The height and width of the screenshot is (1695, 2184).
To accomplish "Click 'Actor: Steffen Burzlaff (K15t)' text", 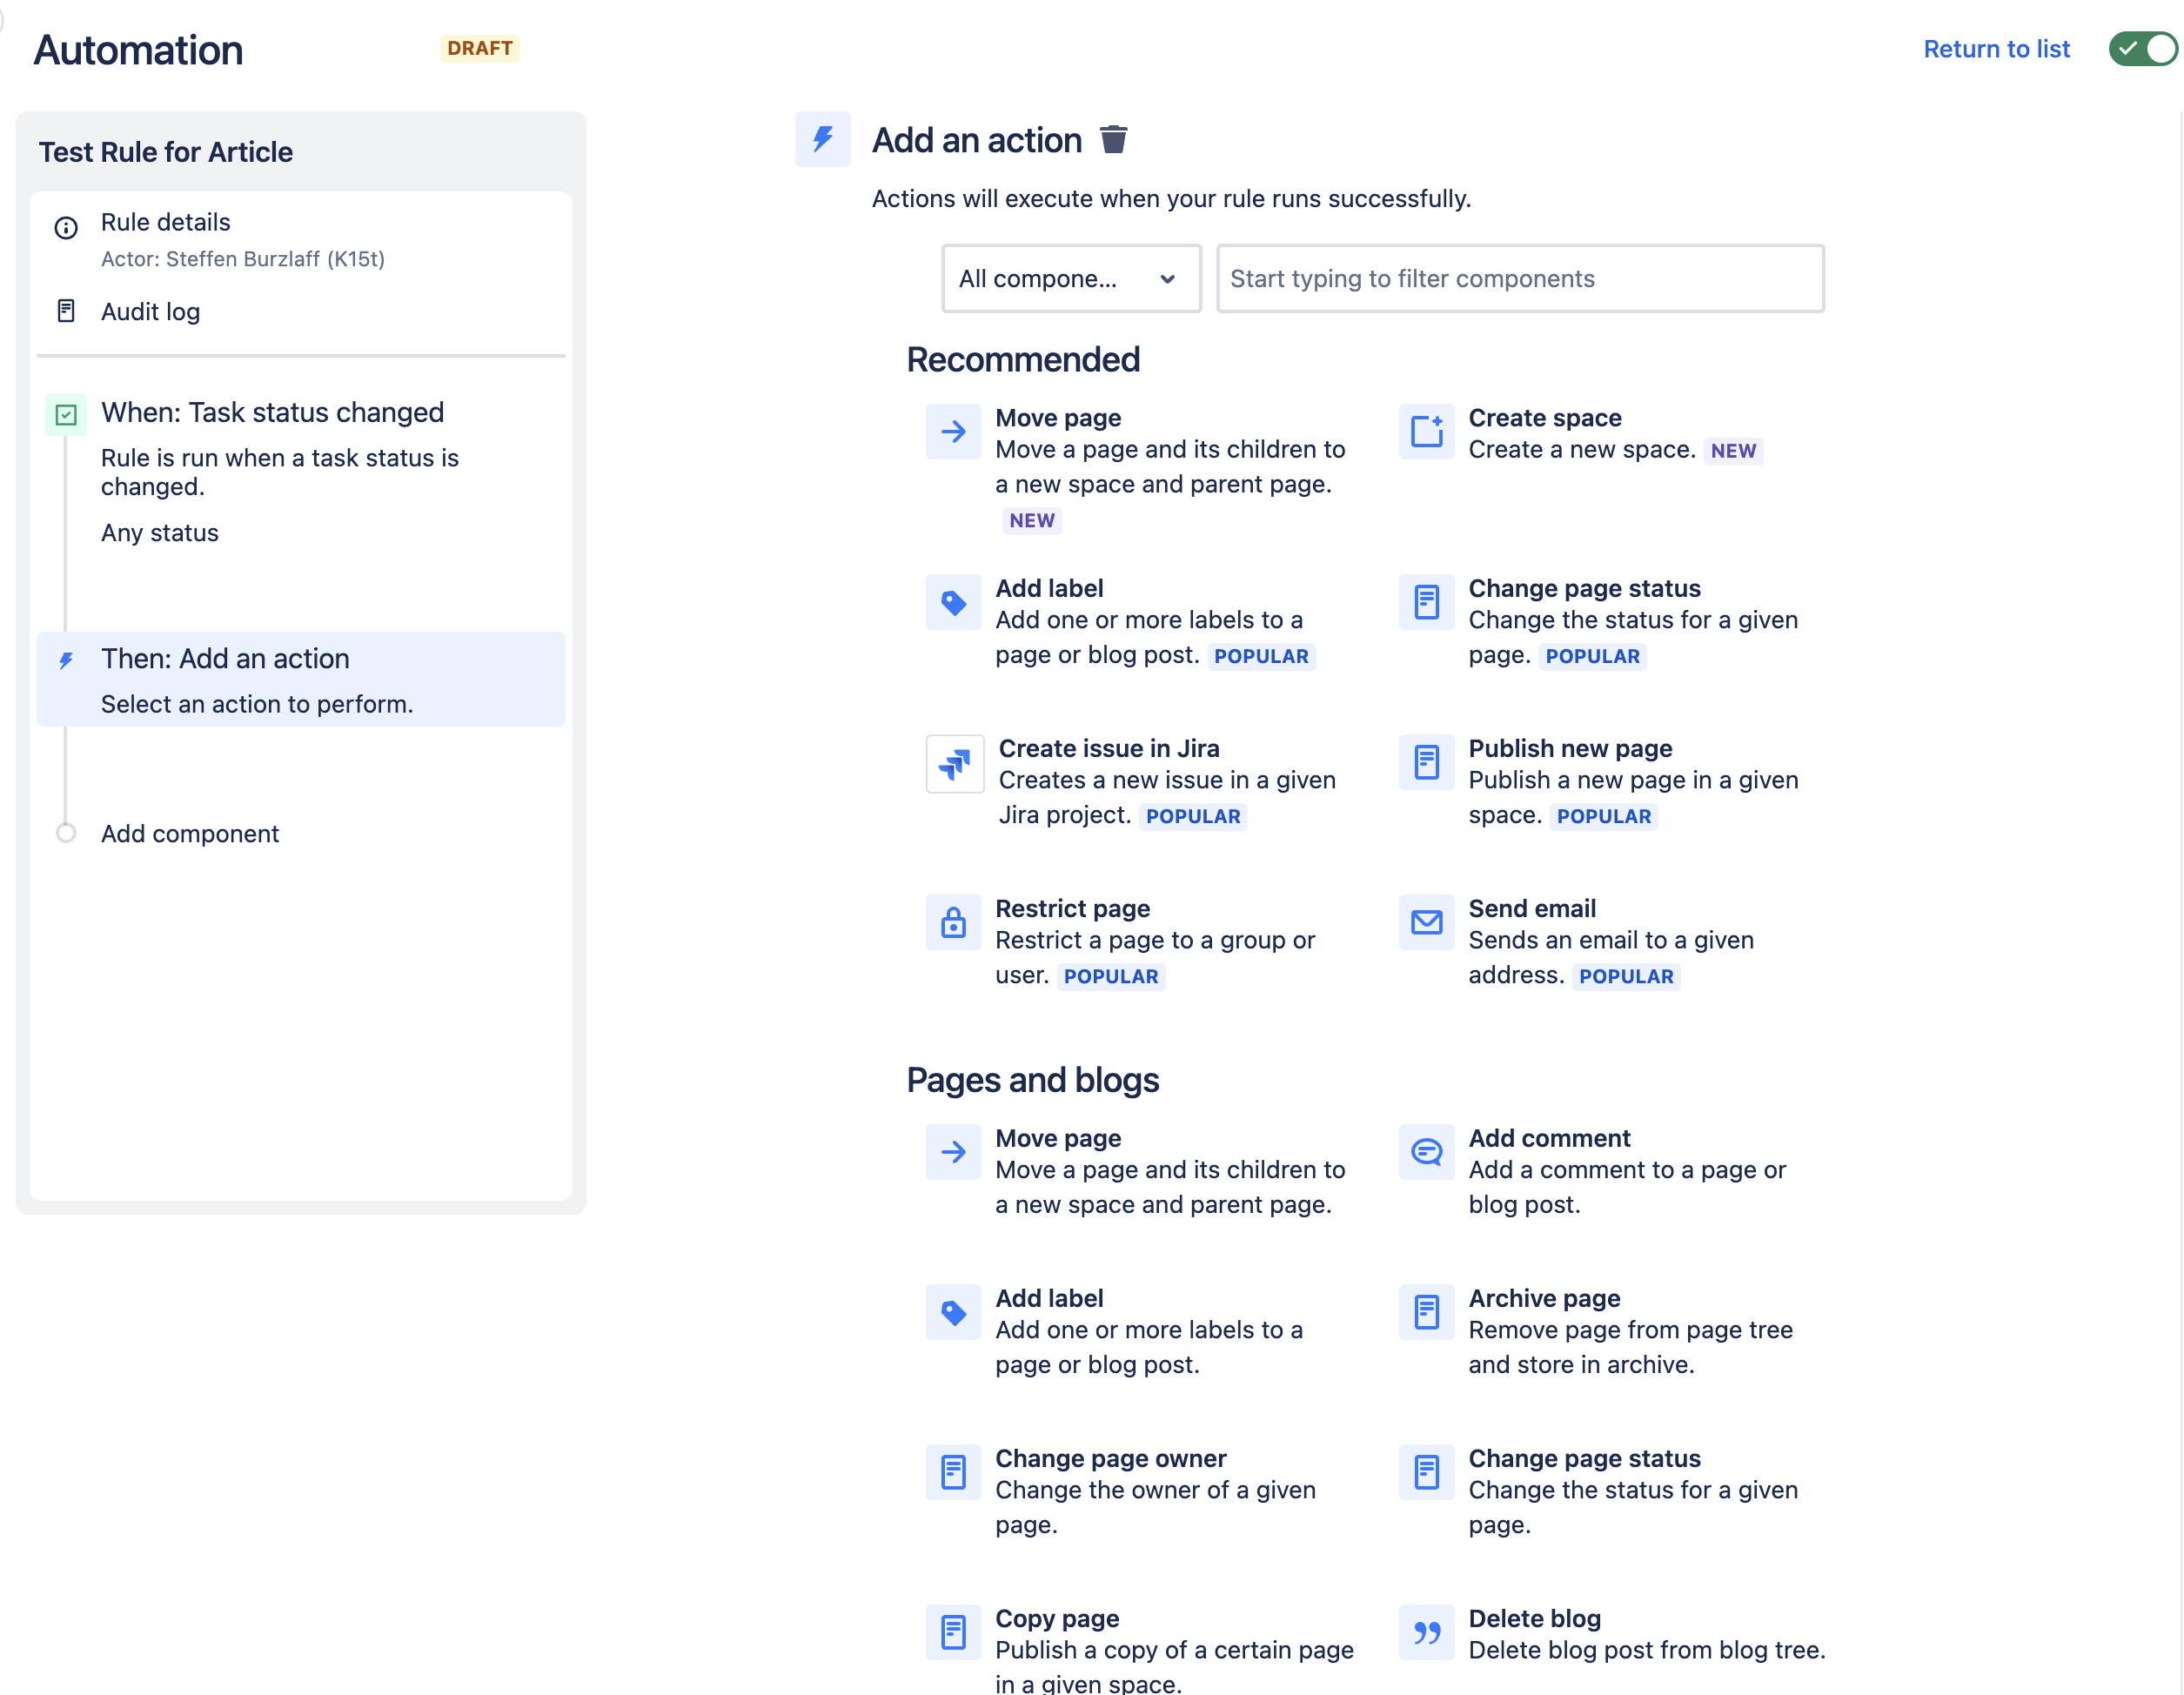I will click(243, 259).
